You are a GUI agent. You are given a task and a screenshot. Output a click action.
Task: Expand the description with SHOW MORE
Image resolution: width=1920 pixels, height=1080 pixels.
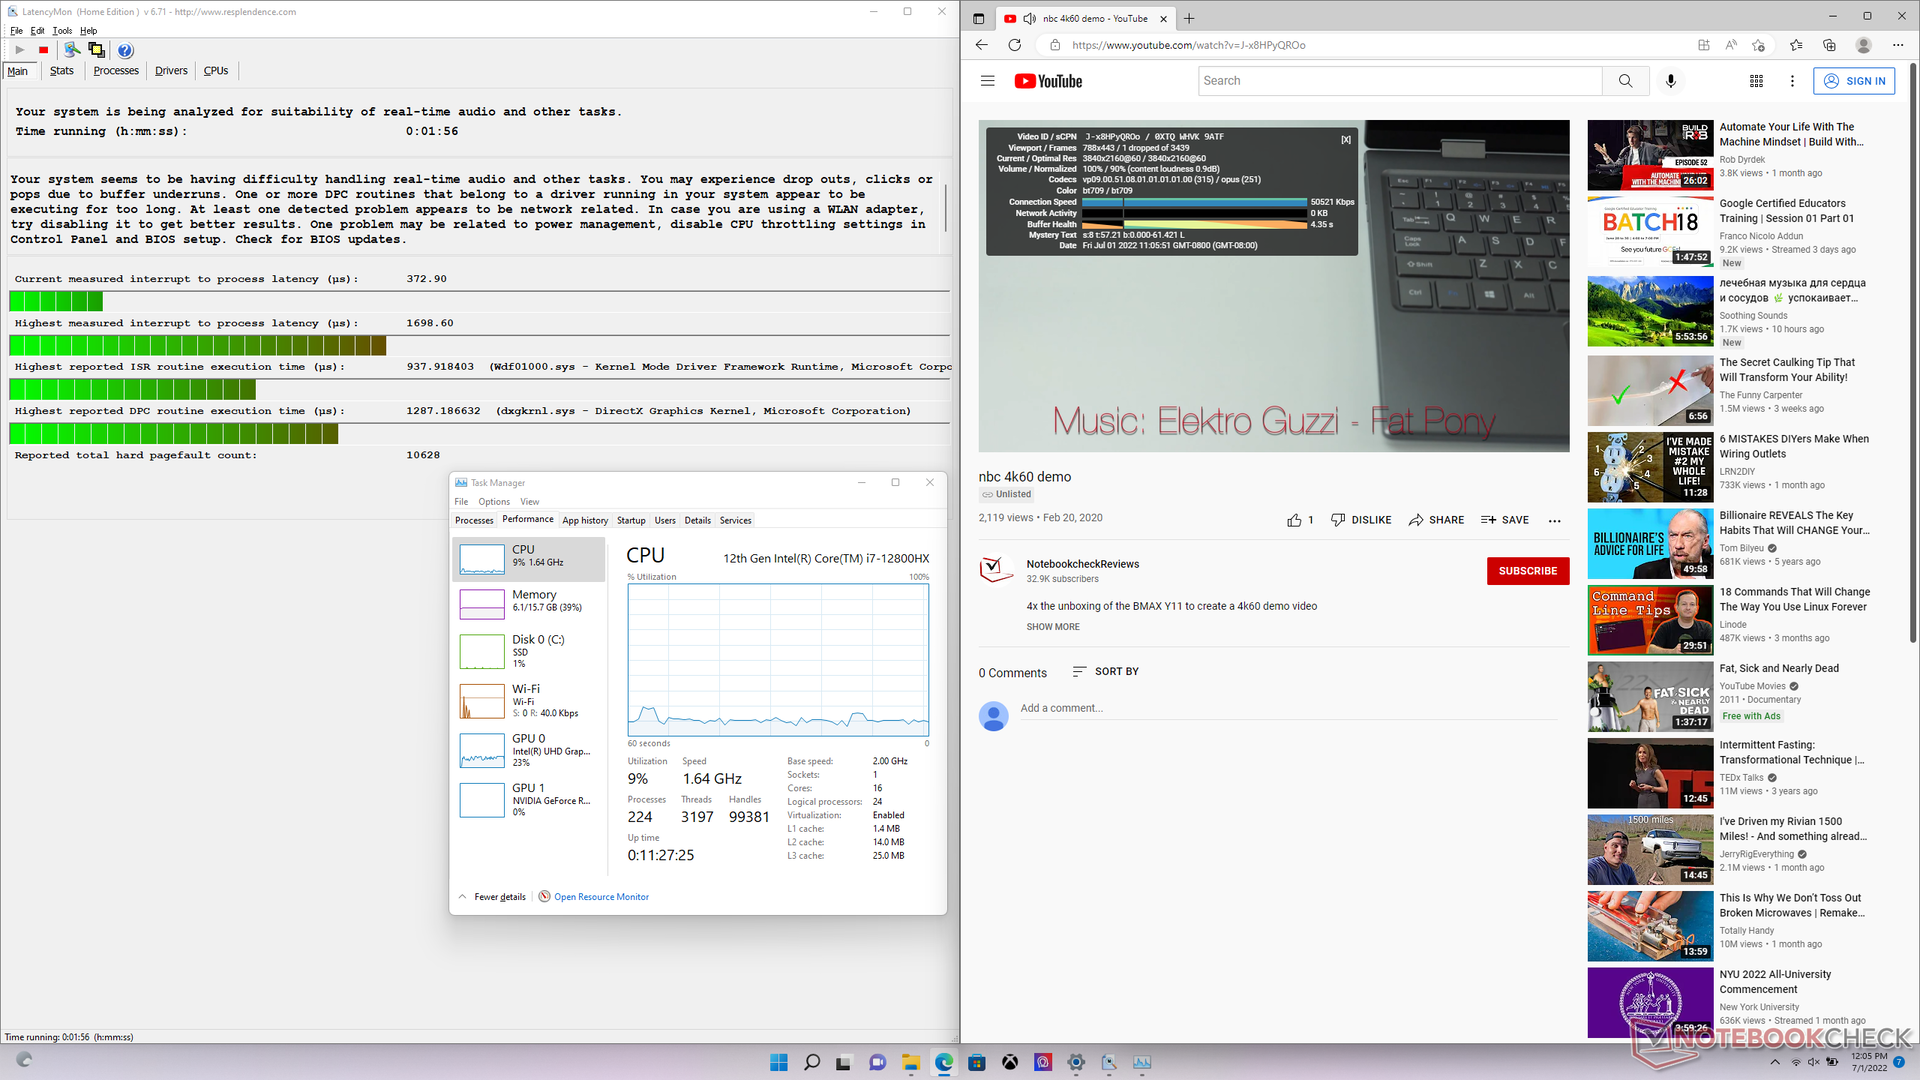coord(1052,627)
